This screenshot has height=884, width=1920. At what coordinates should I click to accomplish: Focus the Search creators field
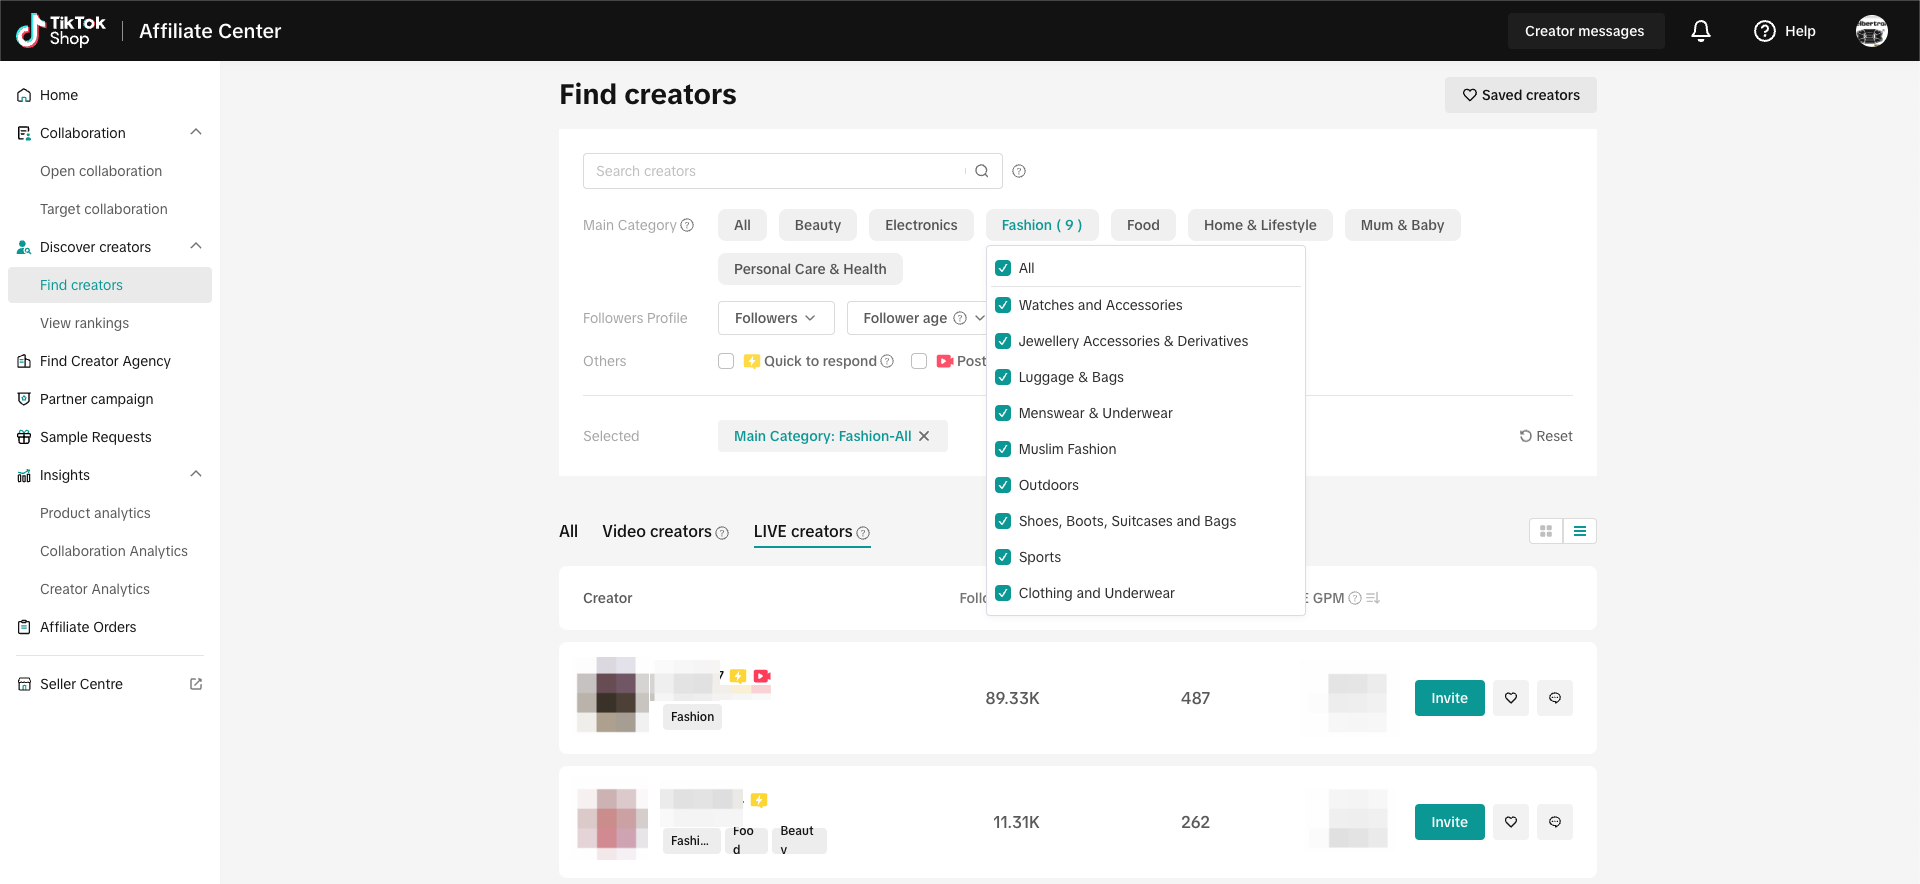(x=775, y=171)
